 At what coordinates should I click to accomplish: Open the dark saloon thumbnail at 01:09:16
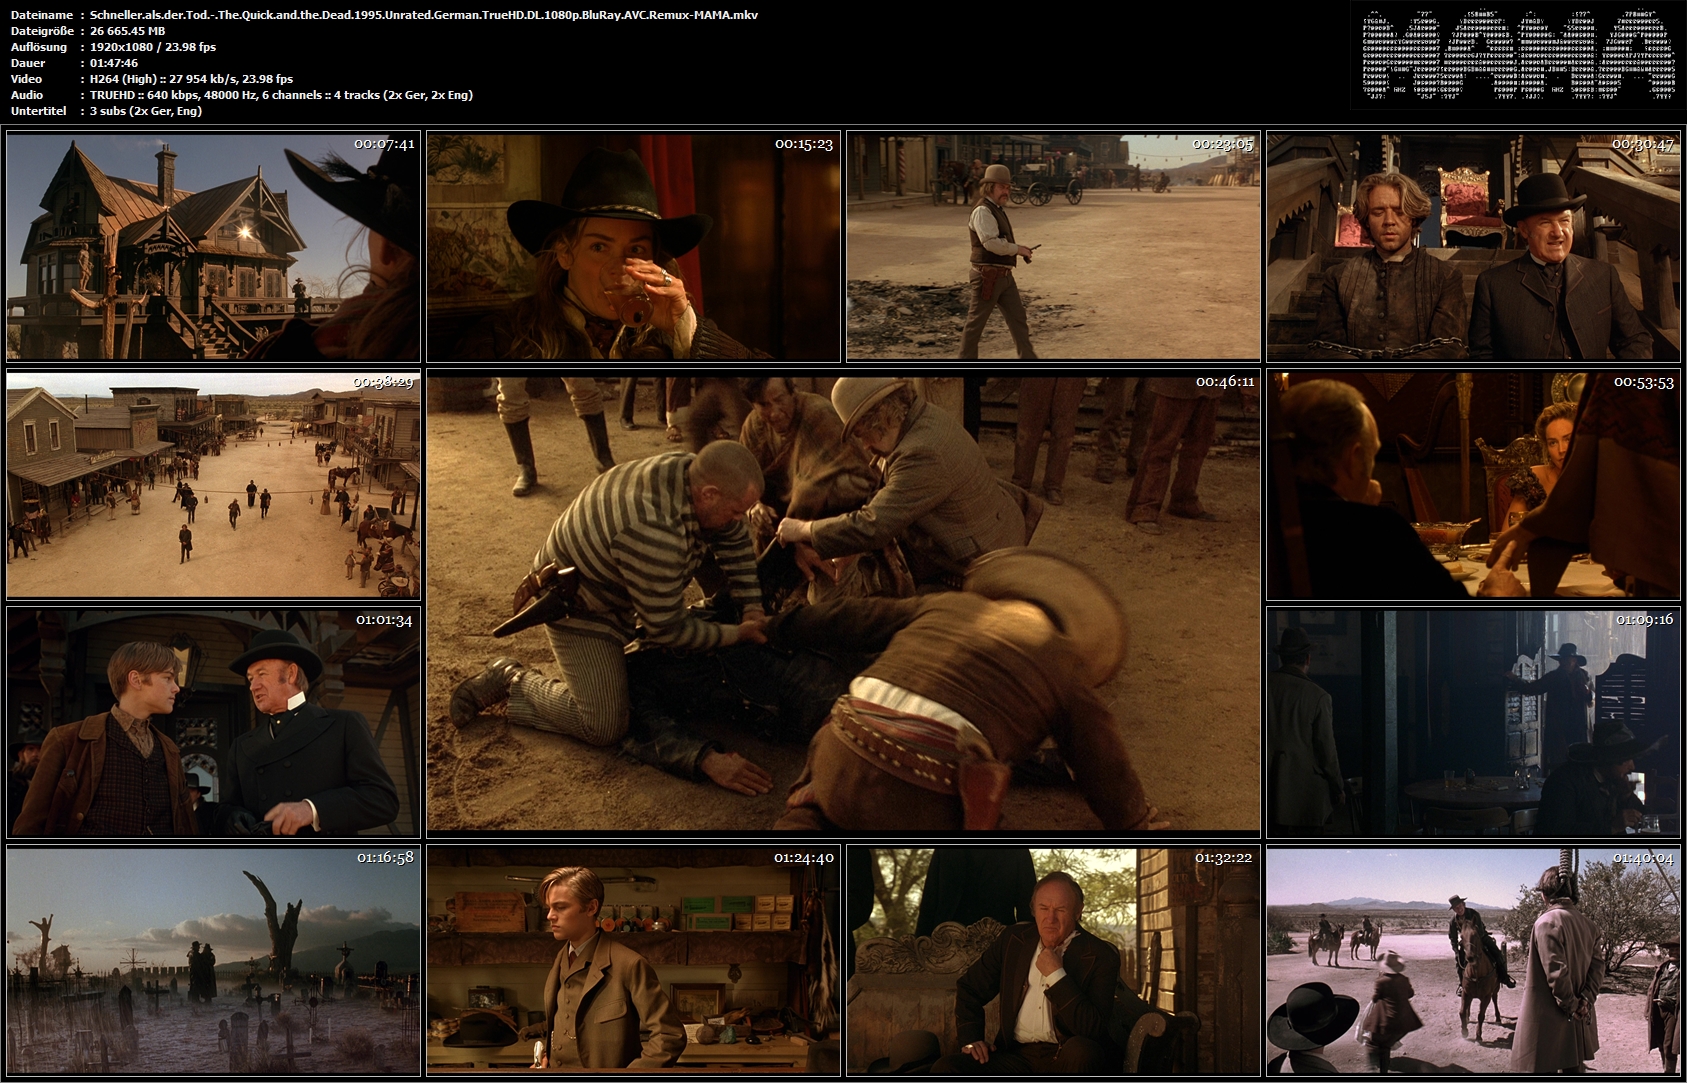[x=1473, y=723]
